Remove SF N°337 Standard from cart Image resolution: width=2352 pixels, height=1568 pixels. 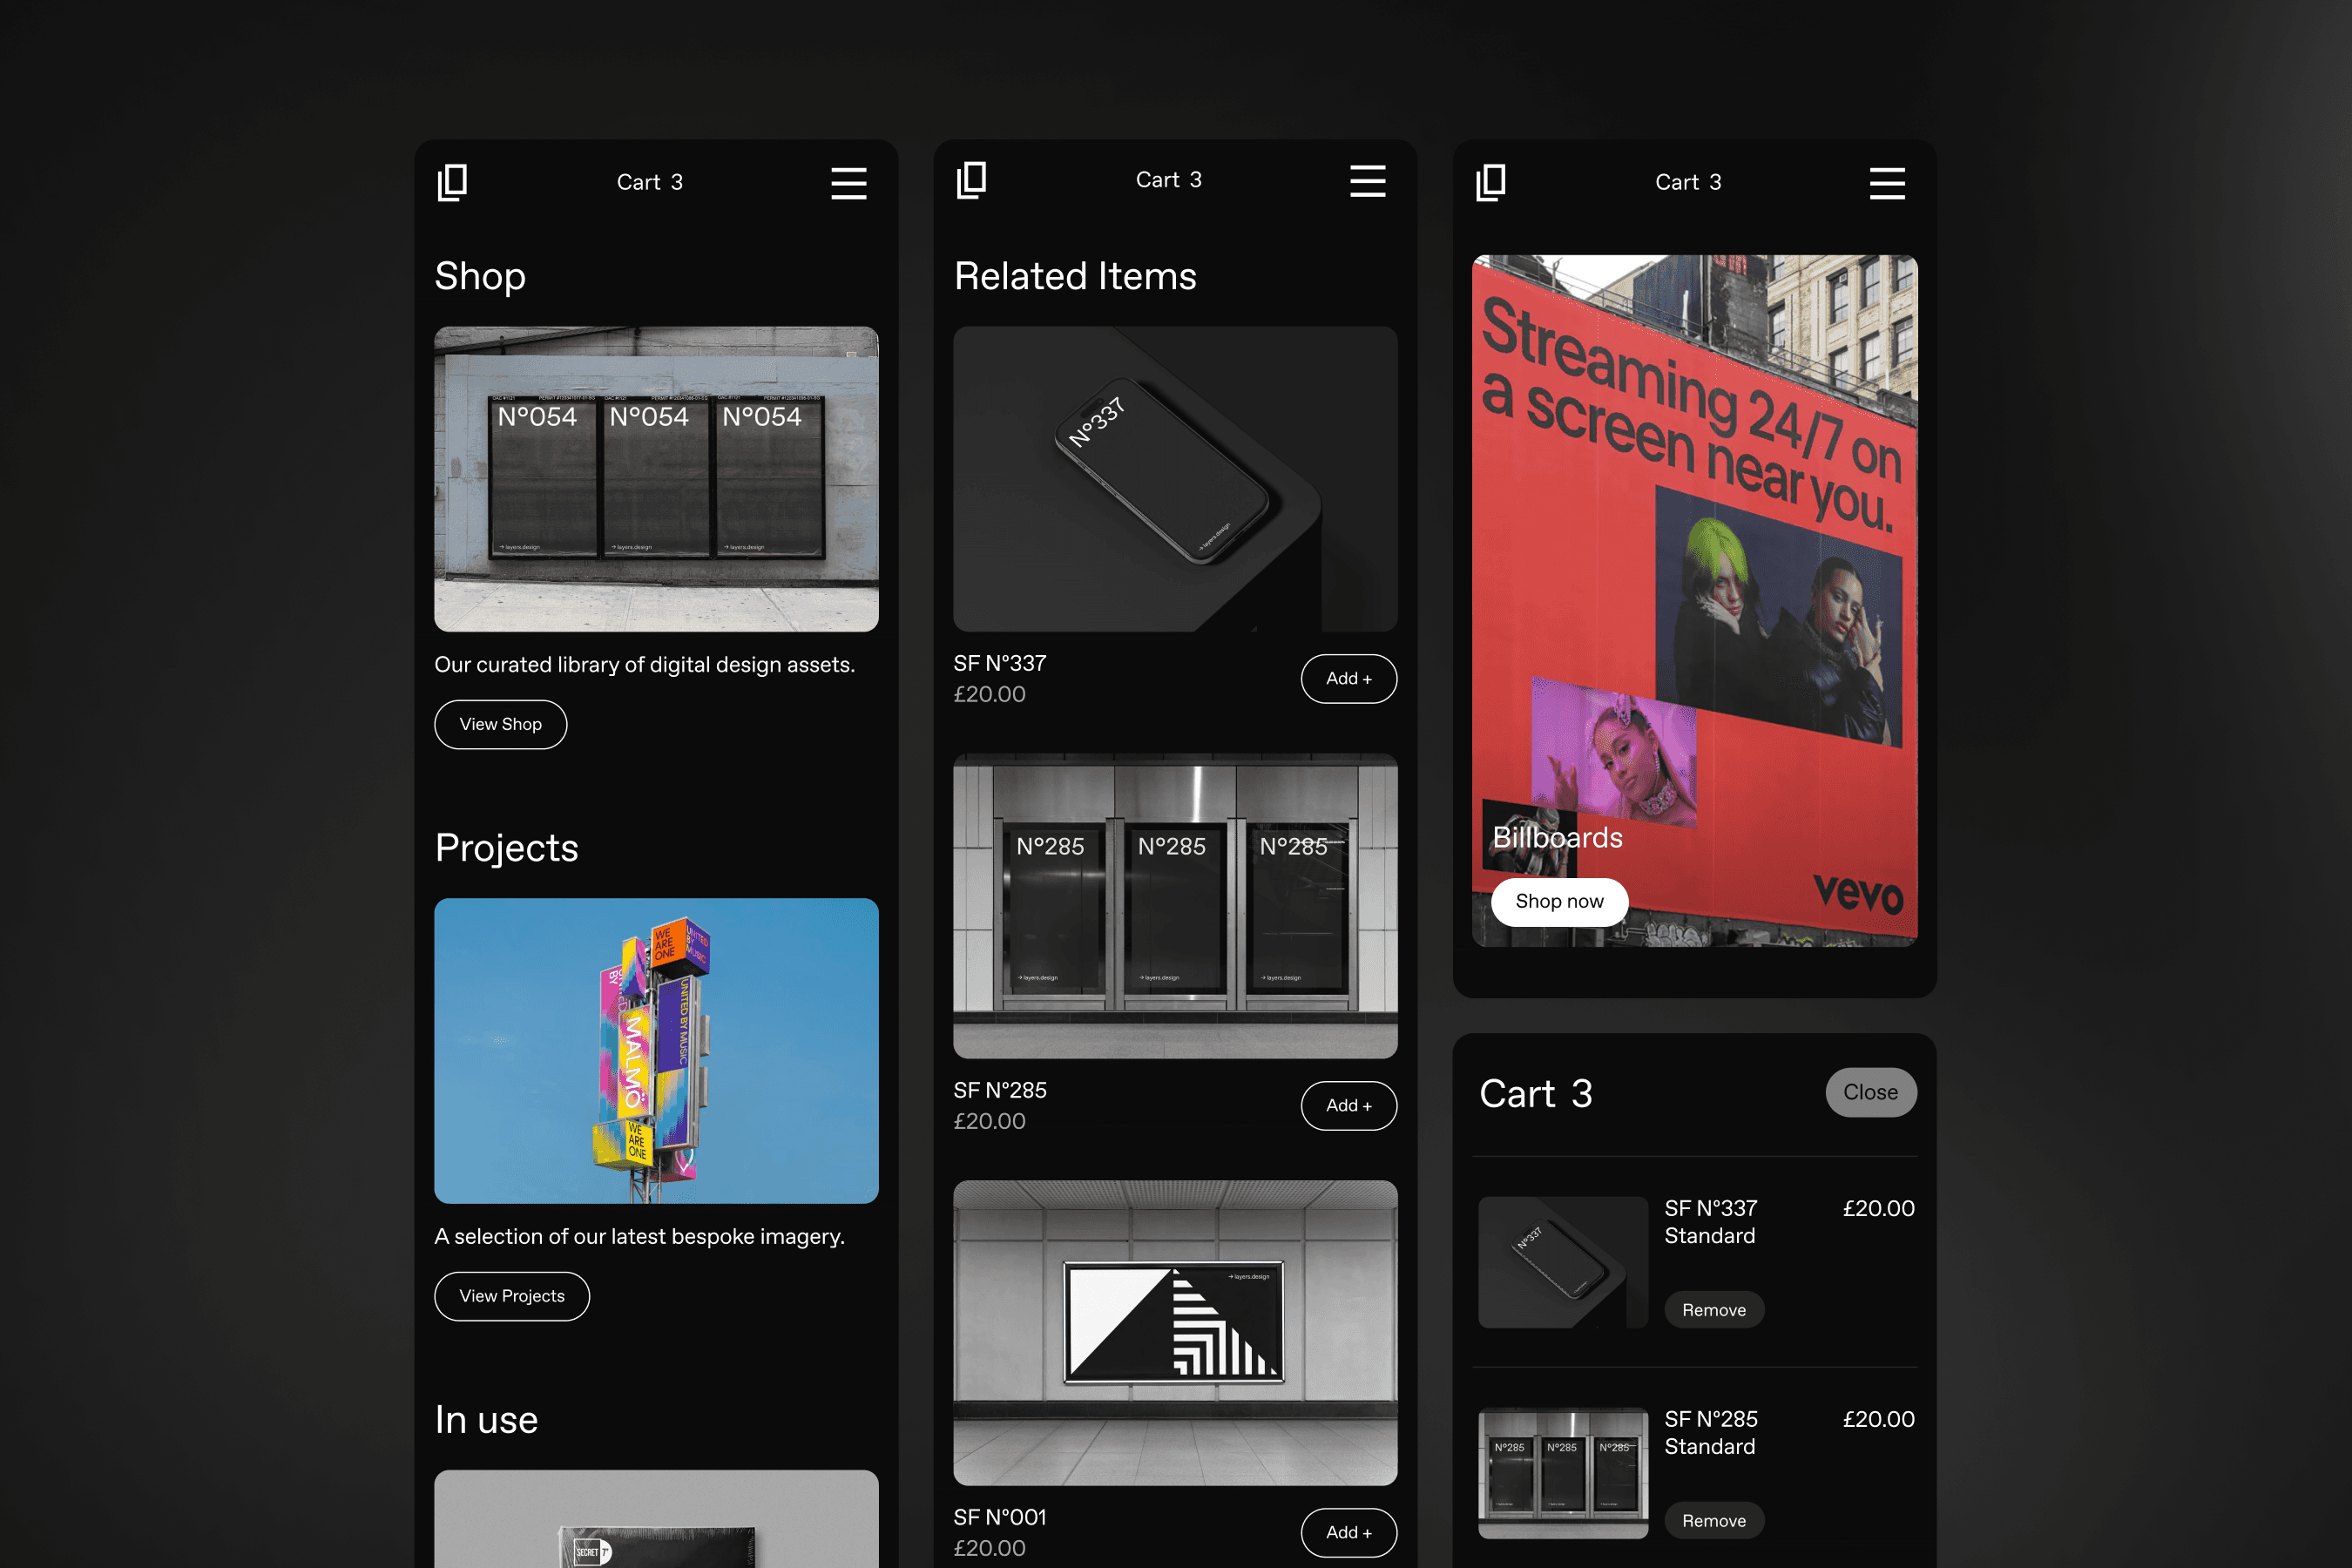pyautogui.click(x=1713, y=1310)
